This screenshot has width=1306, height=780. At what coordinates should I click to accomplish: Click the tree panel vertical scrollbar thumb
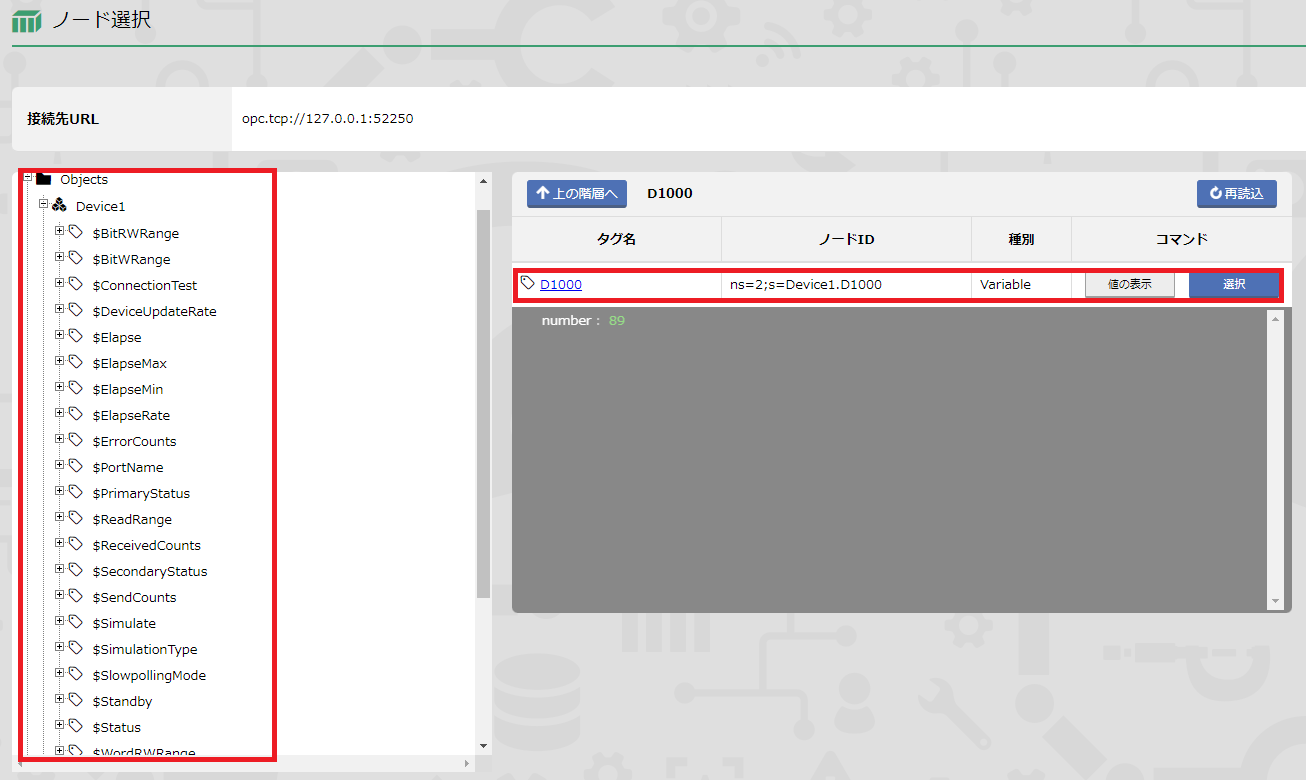coord(483,403)
